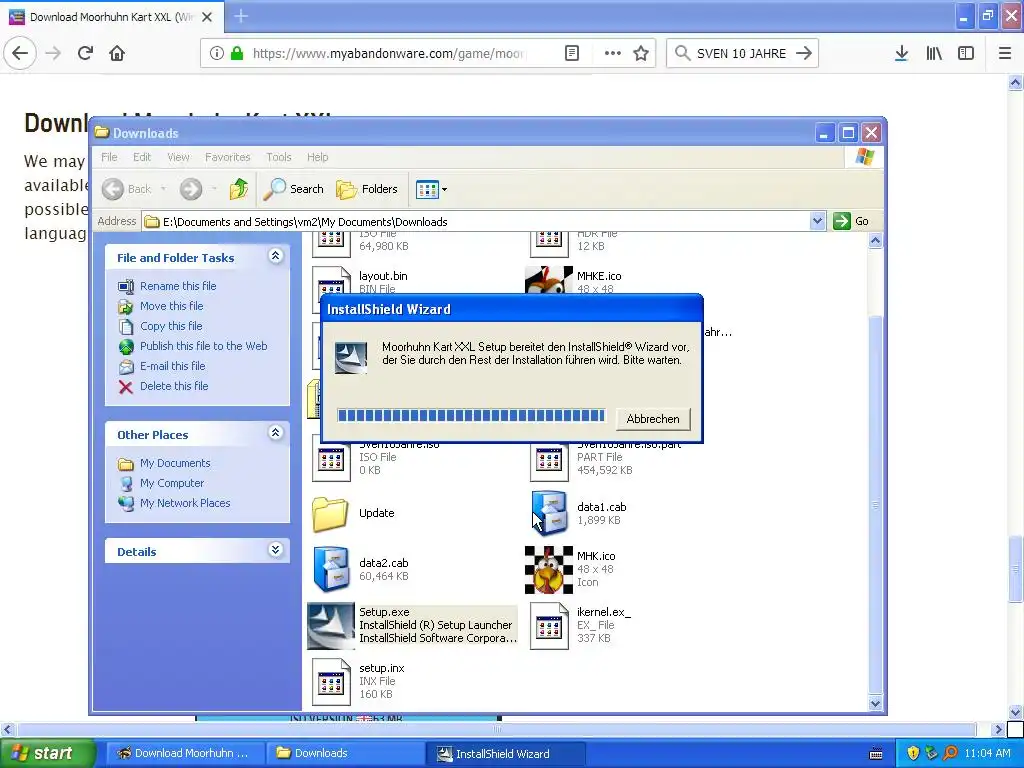Go to Firefox home page icon
This screenshot has height=768, width=1024.
[x=117, y=53]
